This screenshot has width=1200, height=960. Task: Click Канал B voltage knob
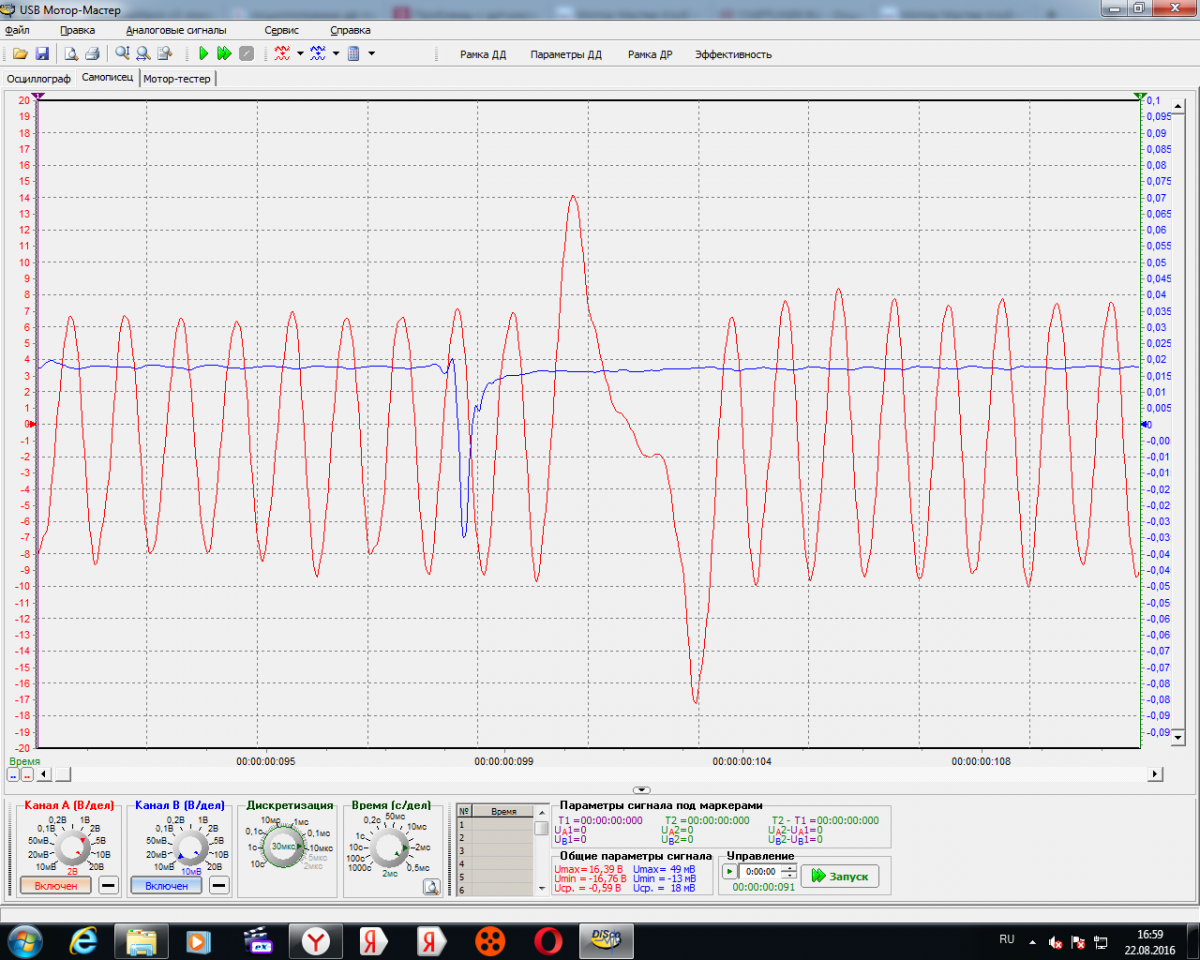pos(189,847)
